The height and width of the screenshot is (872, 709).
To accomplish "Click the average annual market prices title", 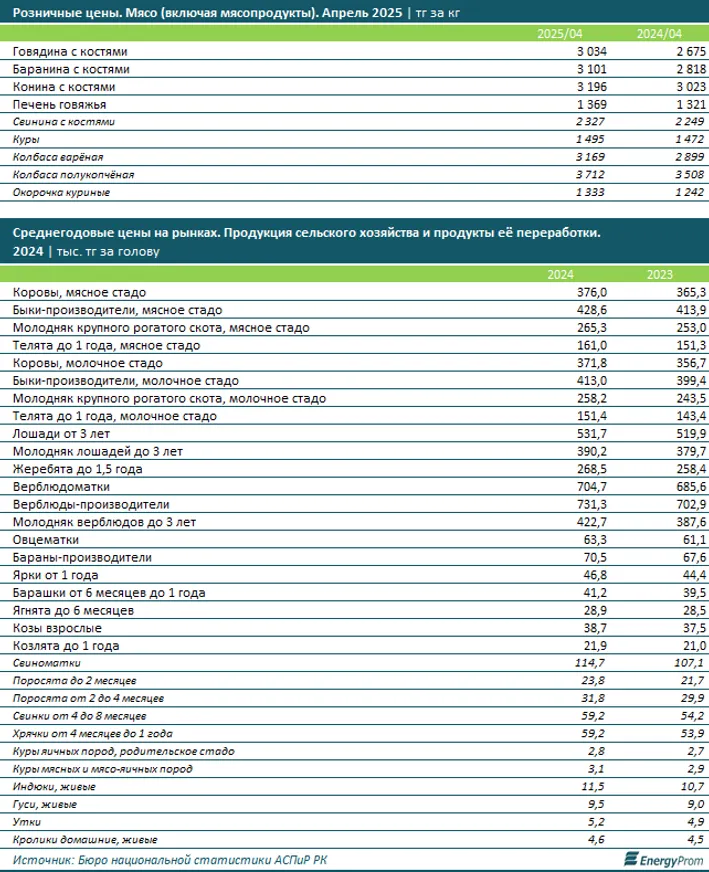I will click(308, 232).
